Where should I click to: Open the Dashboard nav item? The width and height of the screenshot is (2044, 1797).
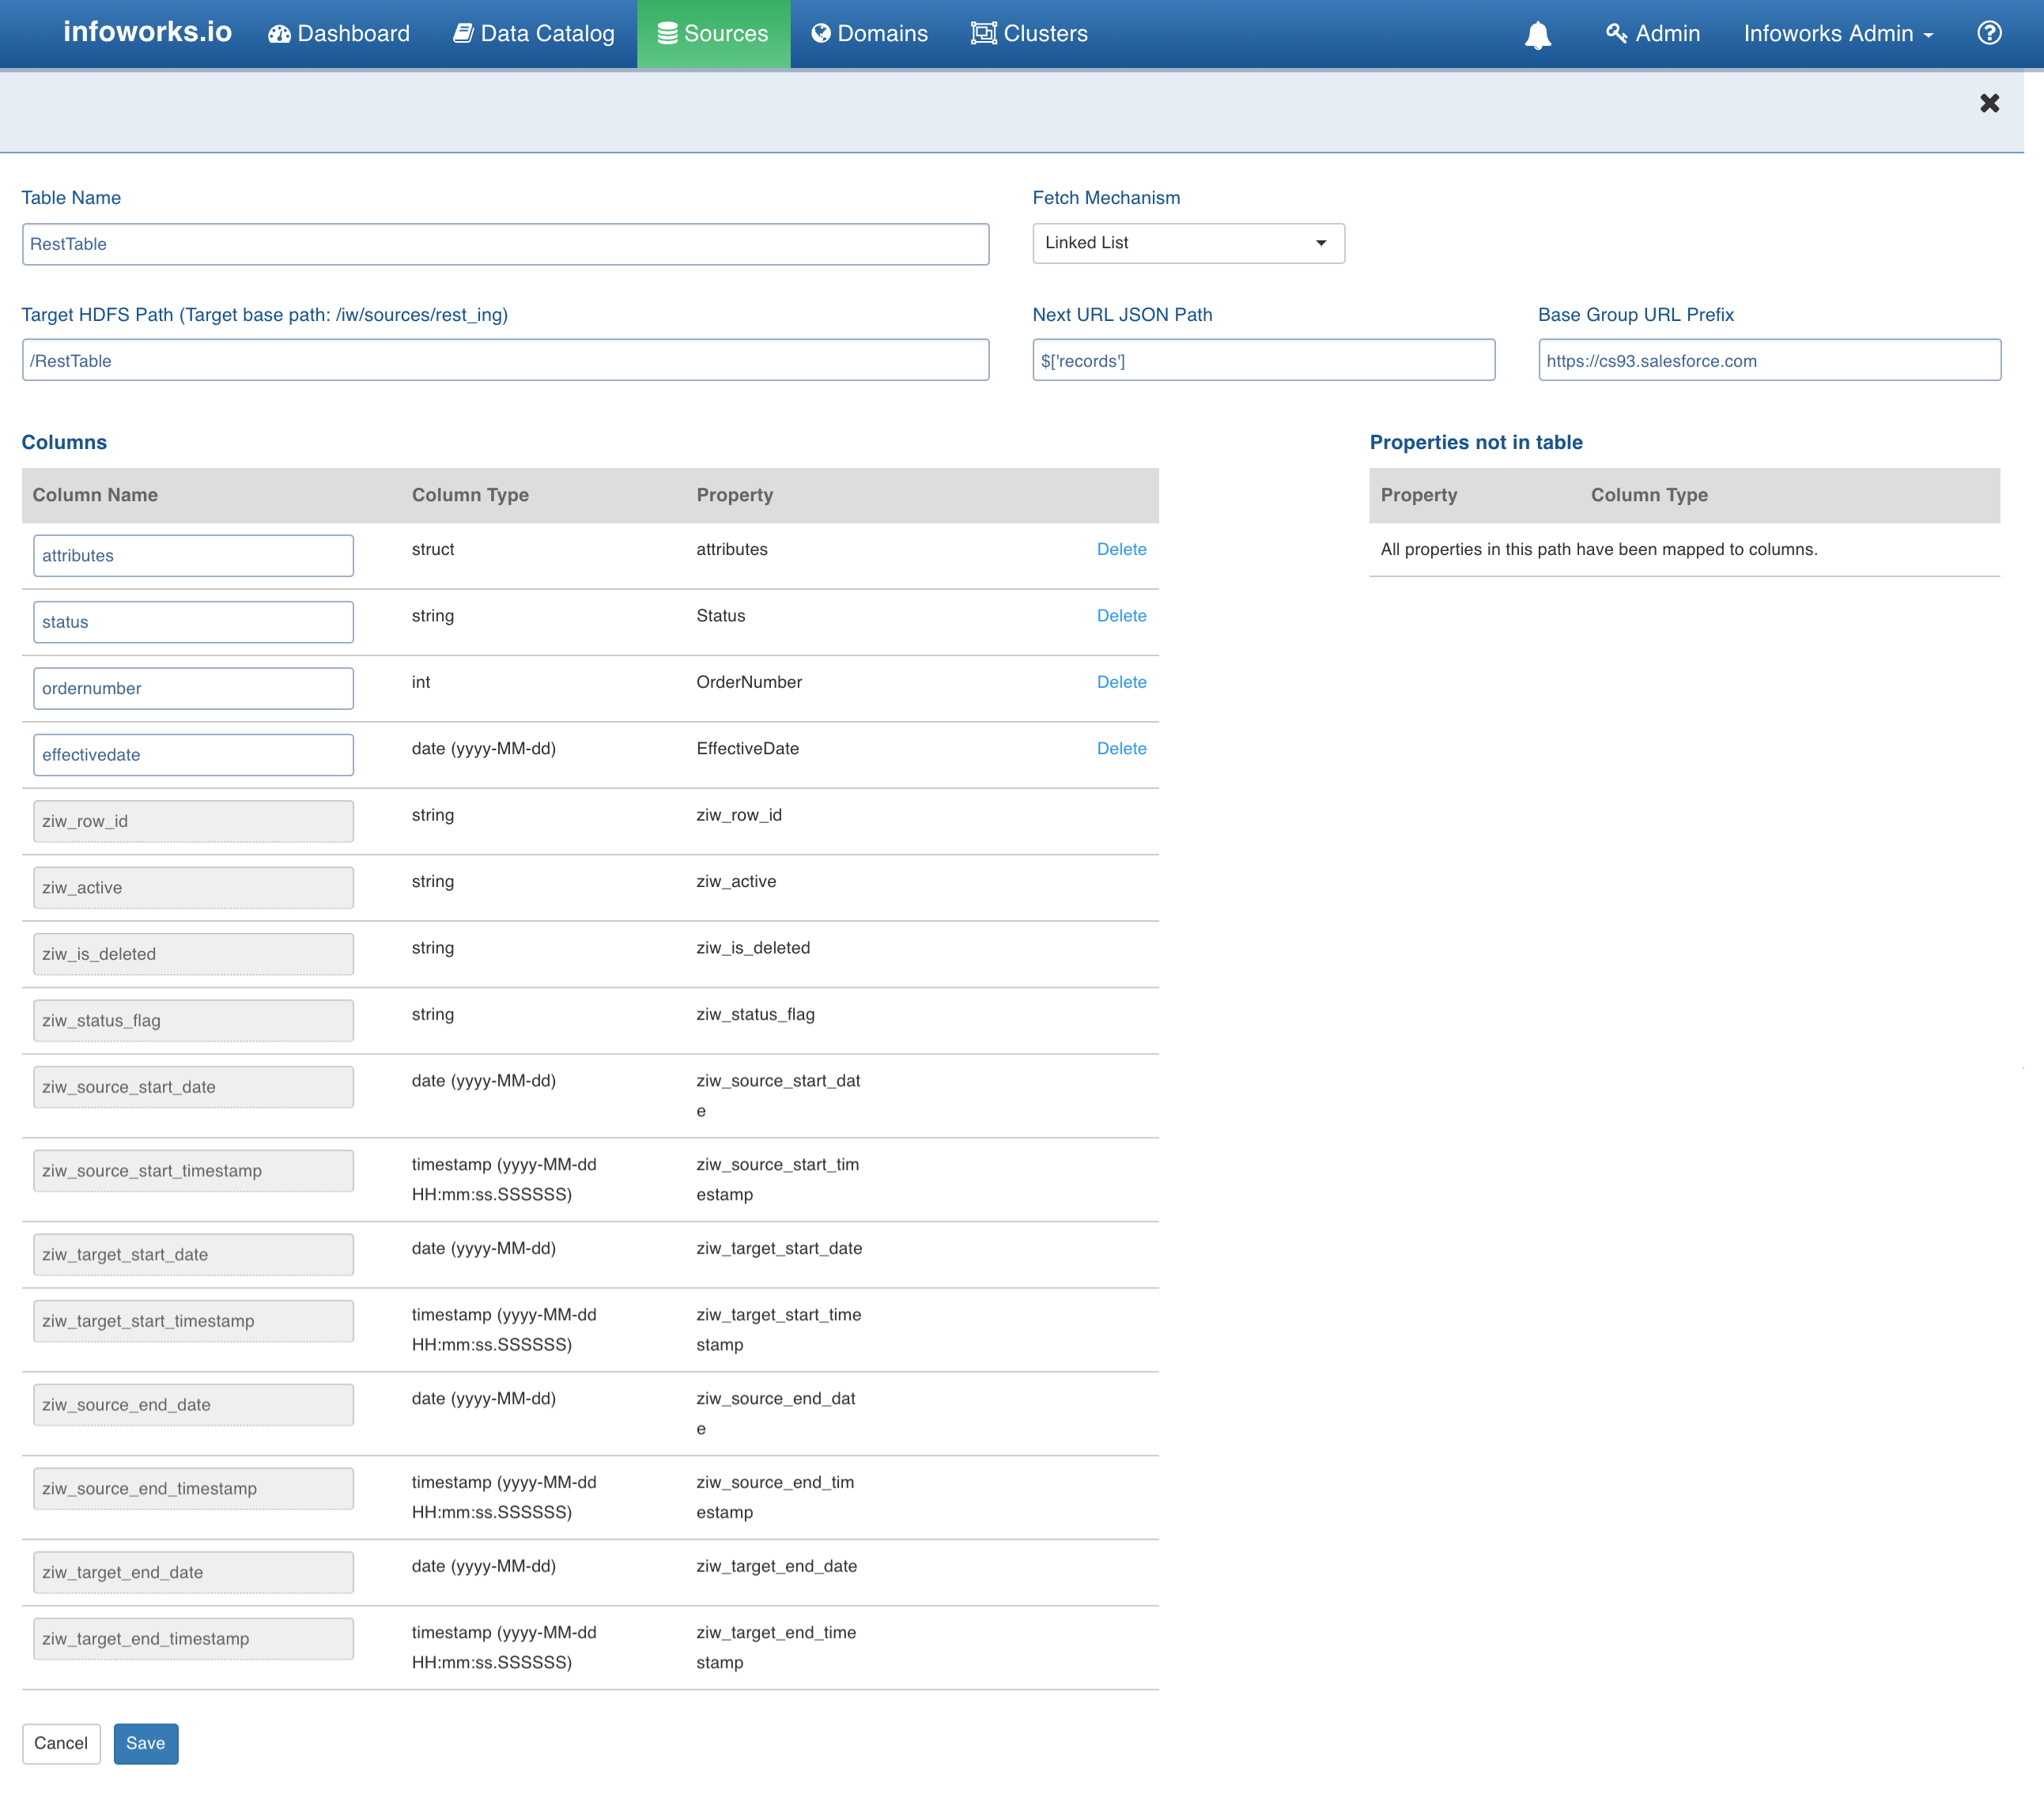click(339, 34)
